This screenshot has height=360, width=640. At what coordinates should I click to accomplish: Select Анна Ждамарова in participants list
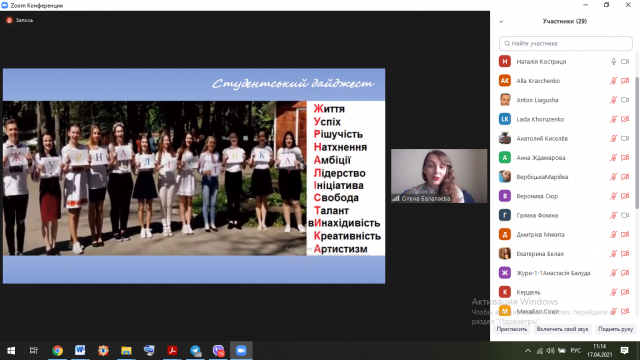(x=565, y=158)
